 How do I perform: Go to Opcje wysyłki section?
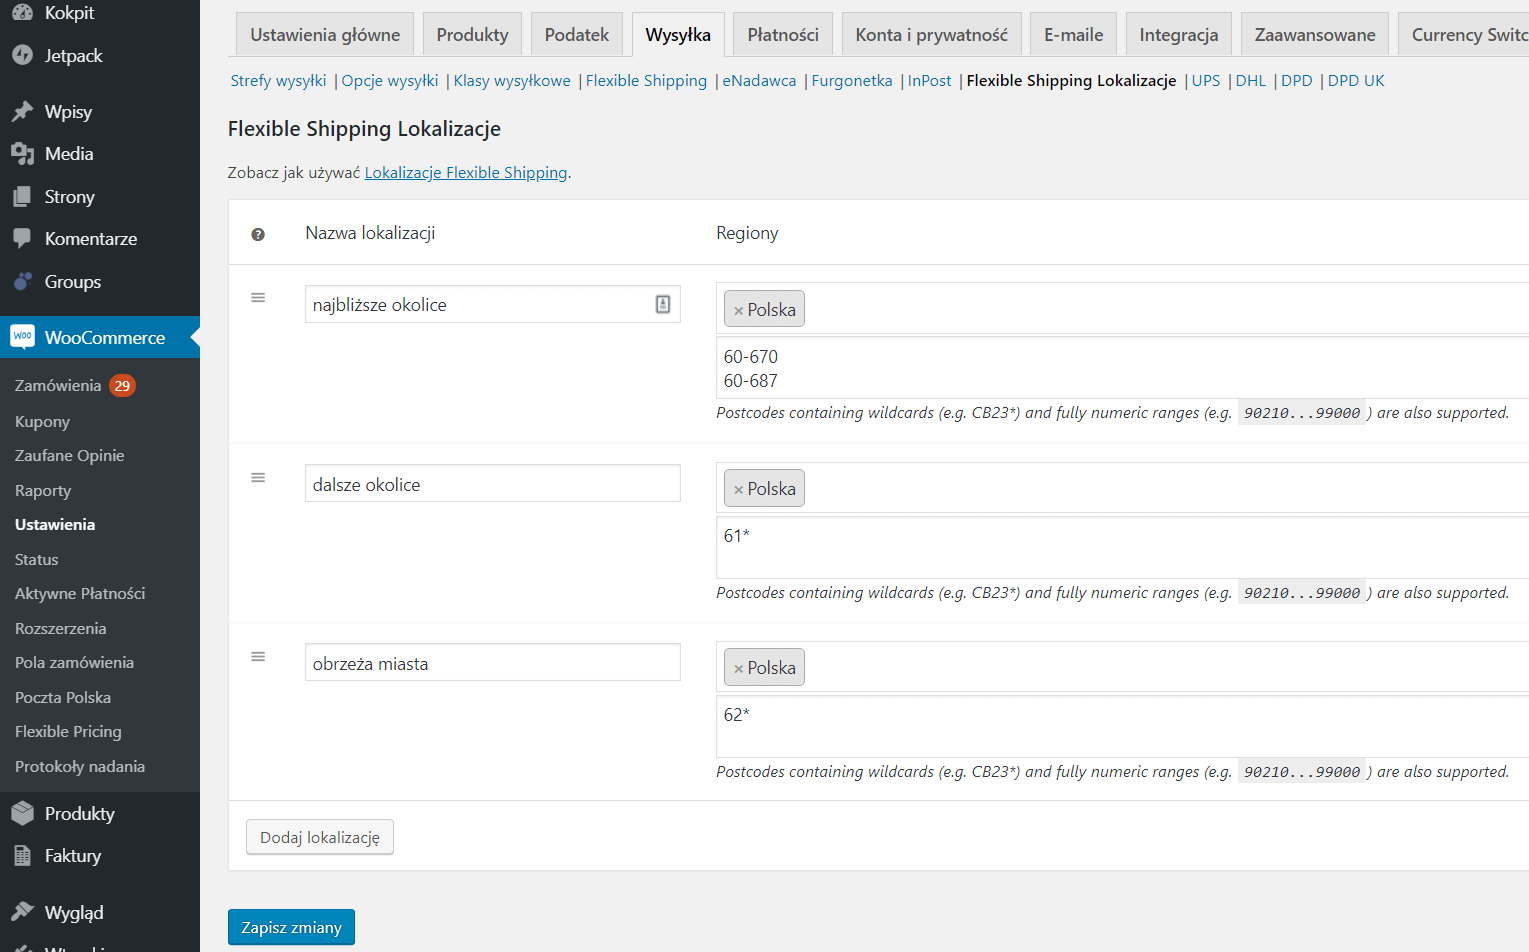[390, 81]
